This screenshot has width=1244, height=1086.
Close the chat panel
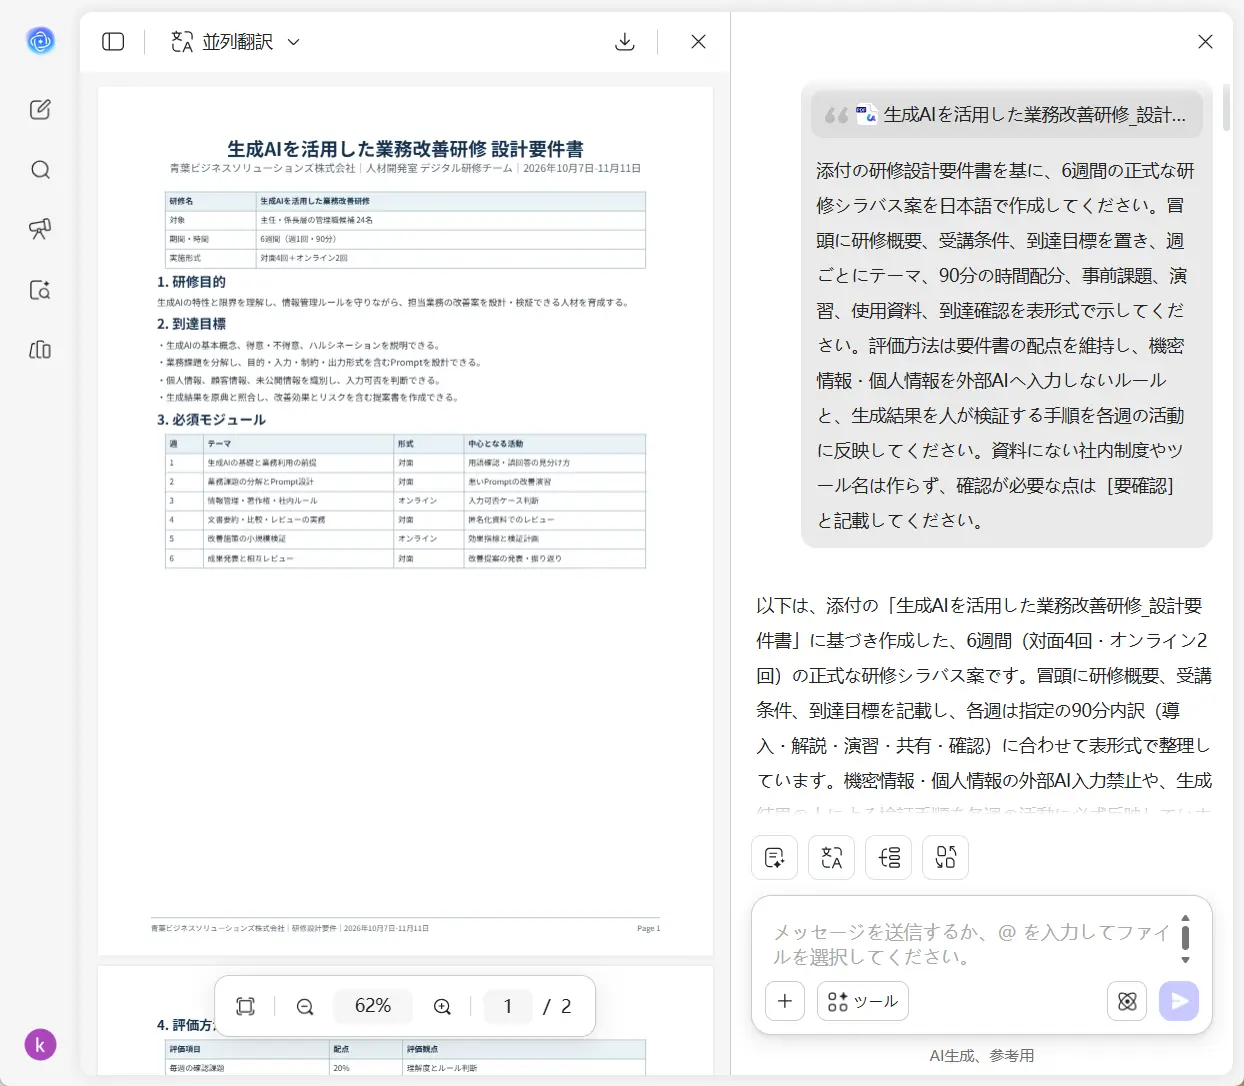1205,42
